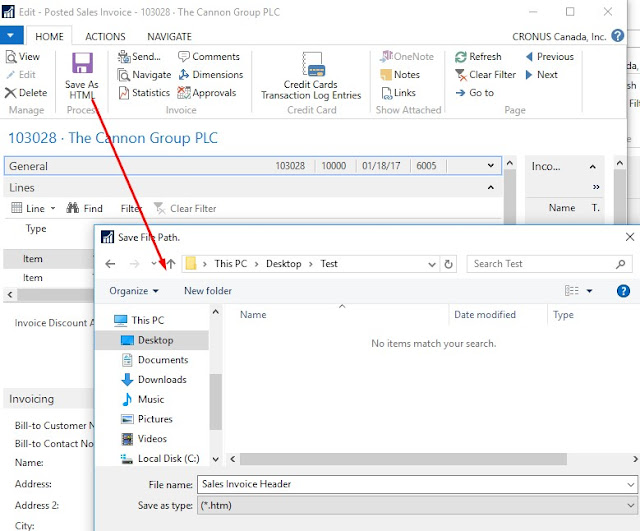Viewport: 640px width, 531px height.
Task: Click the Go to arrow
Action: [460, 93]
